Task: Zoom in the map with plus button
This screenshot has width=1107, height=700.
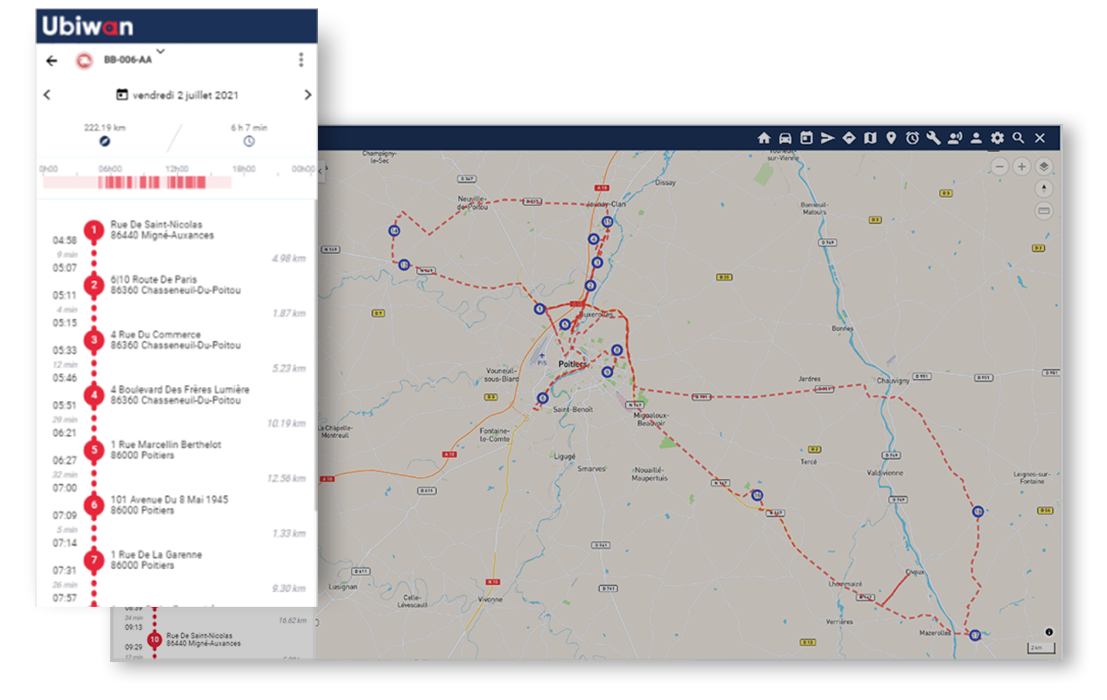Action: [1021, 167]
